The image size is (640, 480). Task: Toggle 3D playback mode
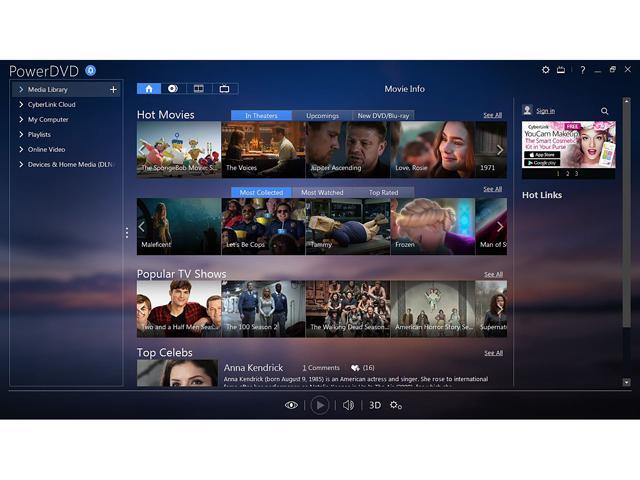point(375,405)
